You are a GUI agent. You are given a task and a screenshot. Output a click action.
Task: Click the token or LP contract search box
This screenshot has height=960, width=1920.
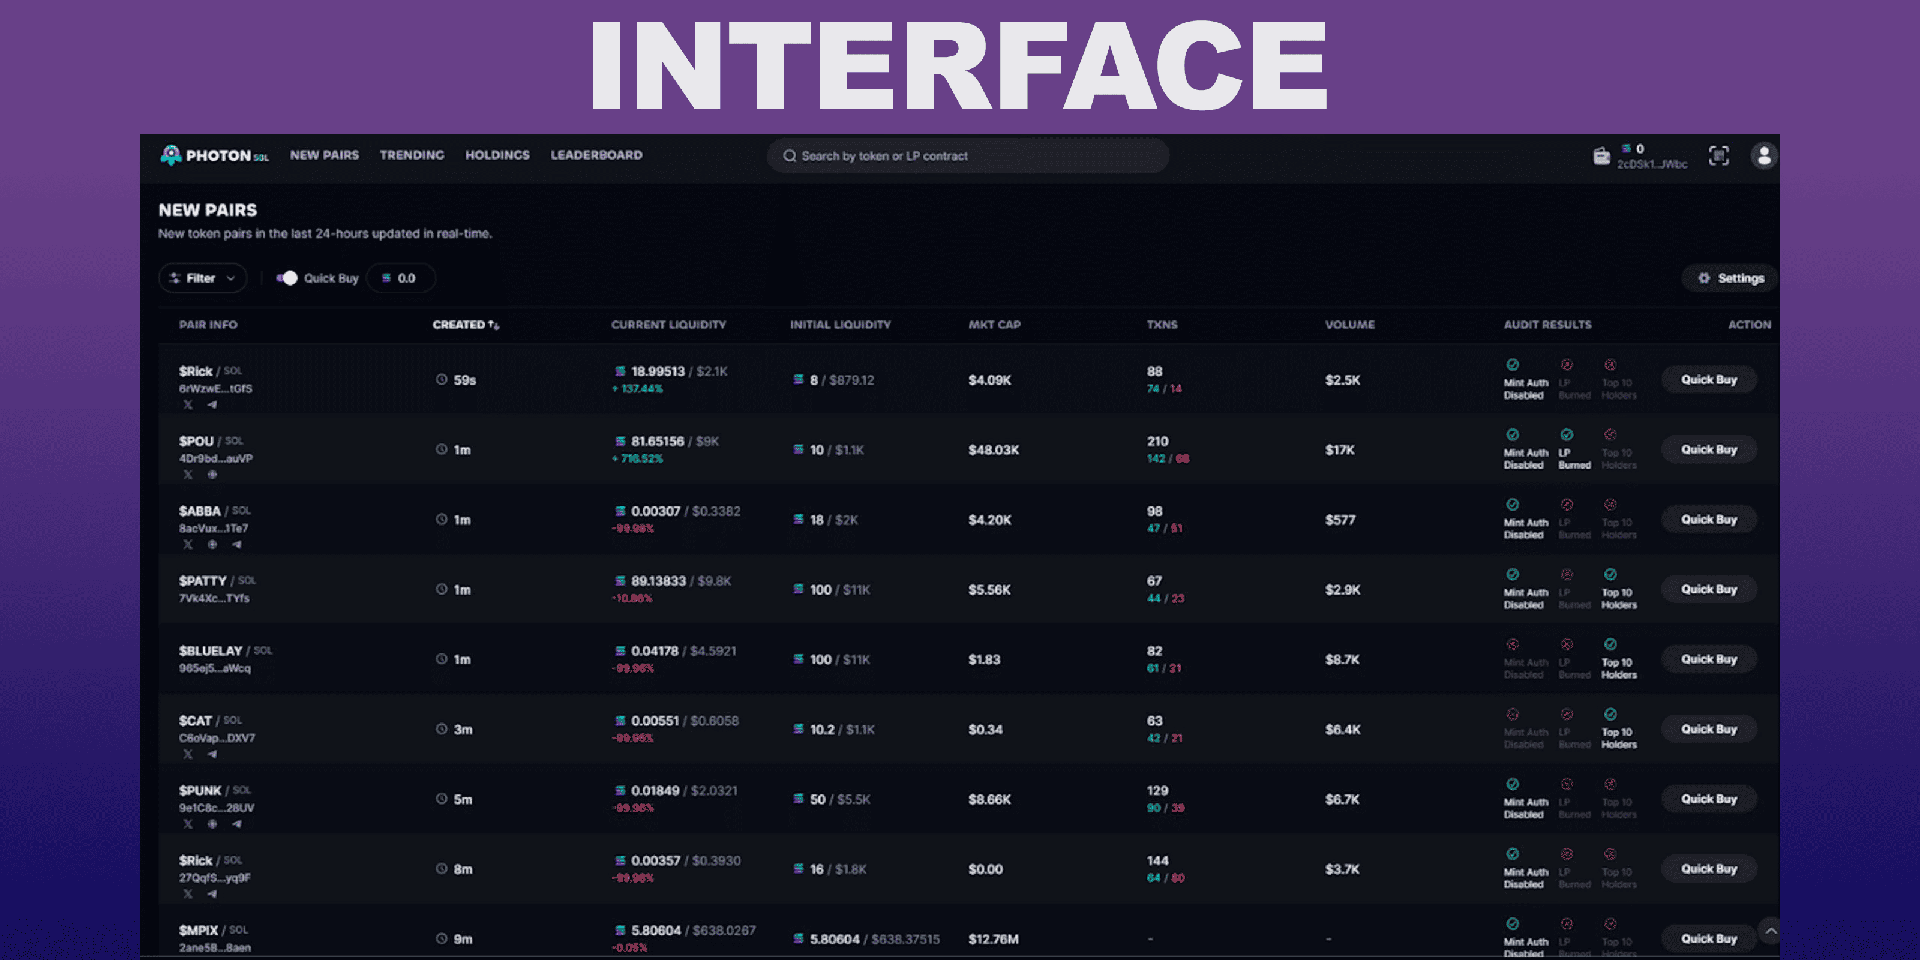pyautogui.click(x=967, y=156)
